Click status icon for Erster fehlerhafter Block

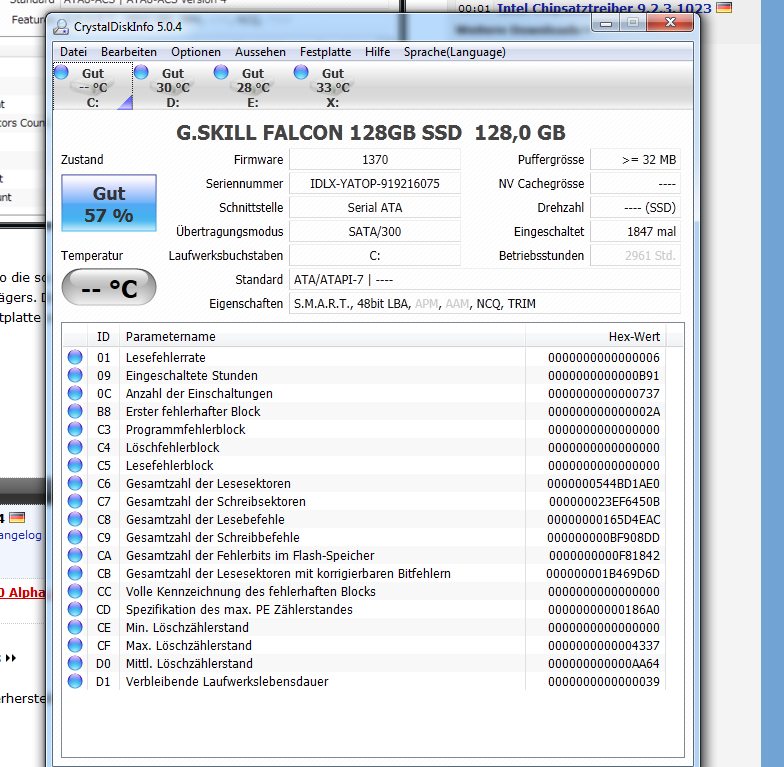(x=75, y=411)
